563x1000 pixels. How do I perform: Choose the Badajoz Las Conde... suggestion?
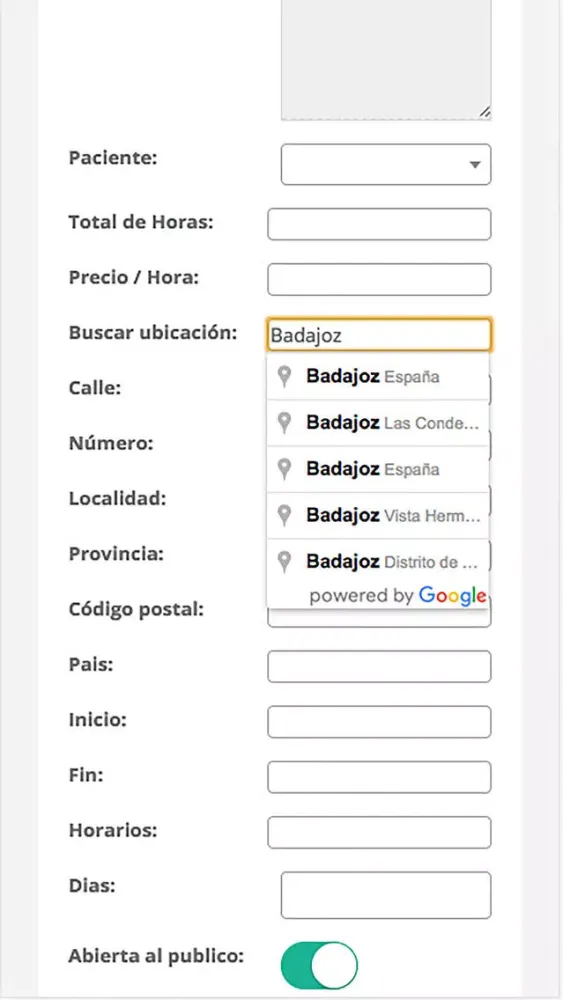tap(378, 423)
